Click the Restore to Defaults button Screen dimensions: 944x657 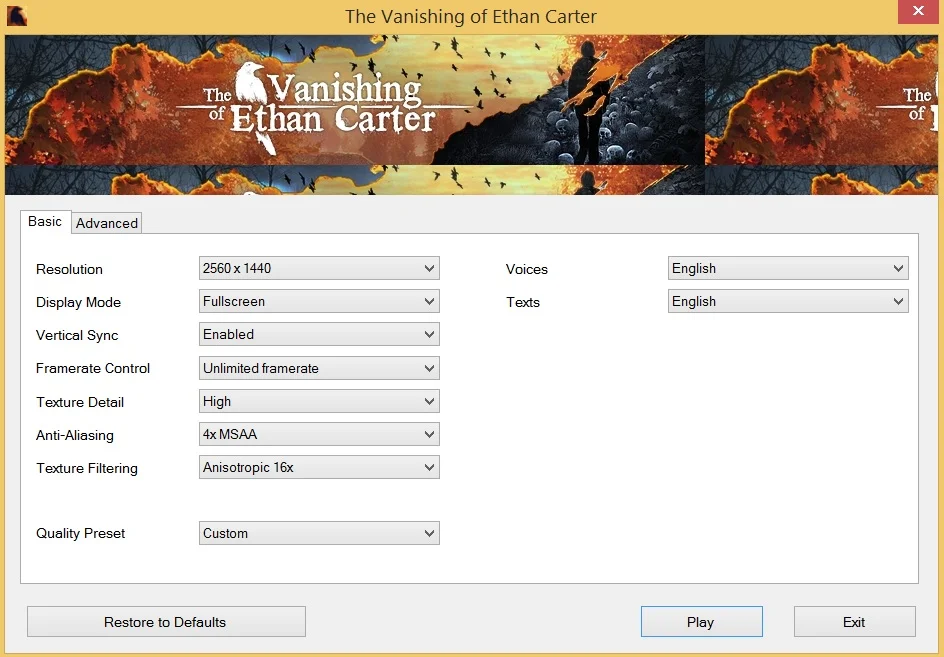(x=166, y=621)
